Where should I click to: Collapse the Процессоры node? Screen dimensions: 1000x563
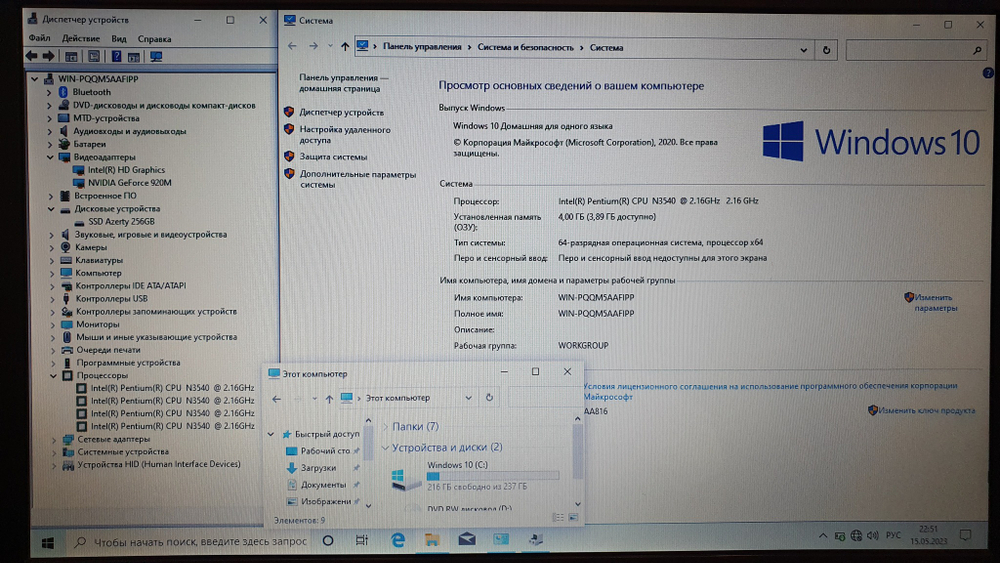[54, 376]
